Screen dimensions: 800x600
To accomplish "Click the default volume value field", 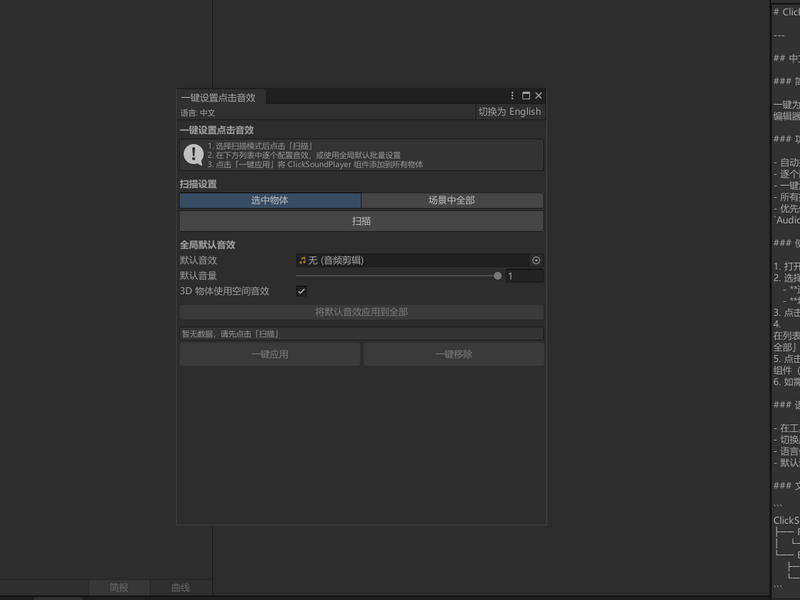I will 524,276.
